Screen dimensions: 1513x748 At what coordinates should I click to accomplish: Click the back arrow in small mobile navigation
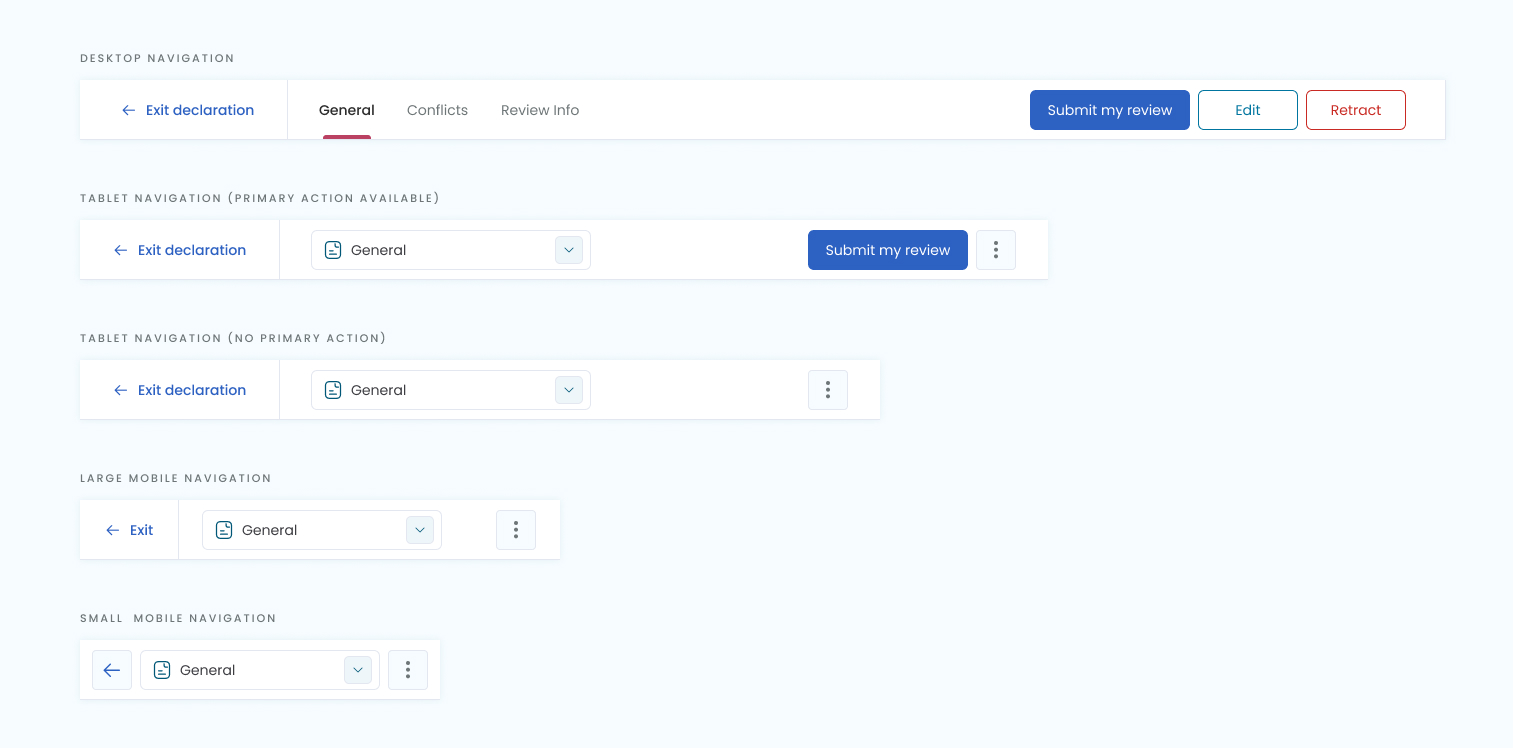[112, 670]
